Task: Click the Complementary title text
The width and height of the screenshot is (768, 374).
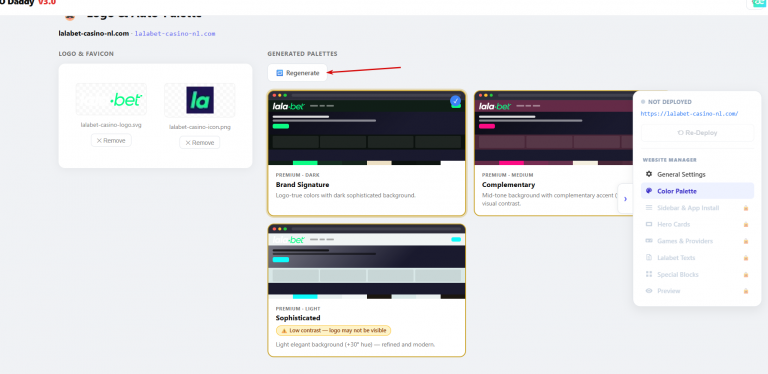Action: point(508,185)
